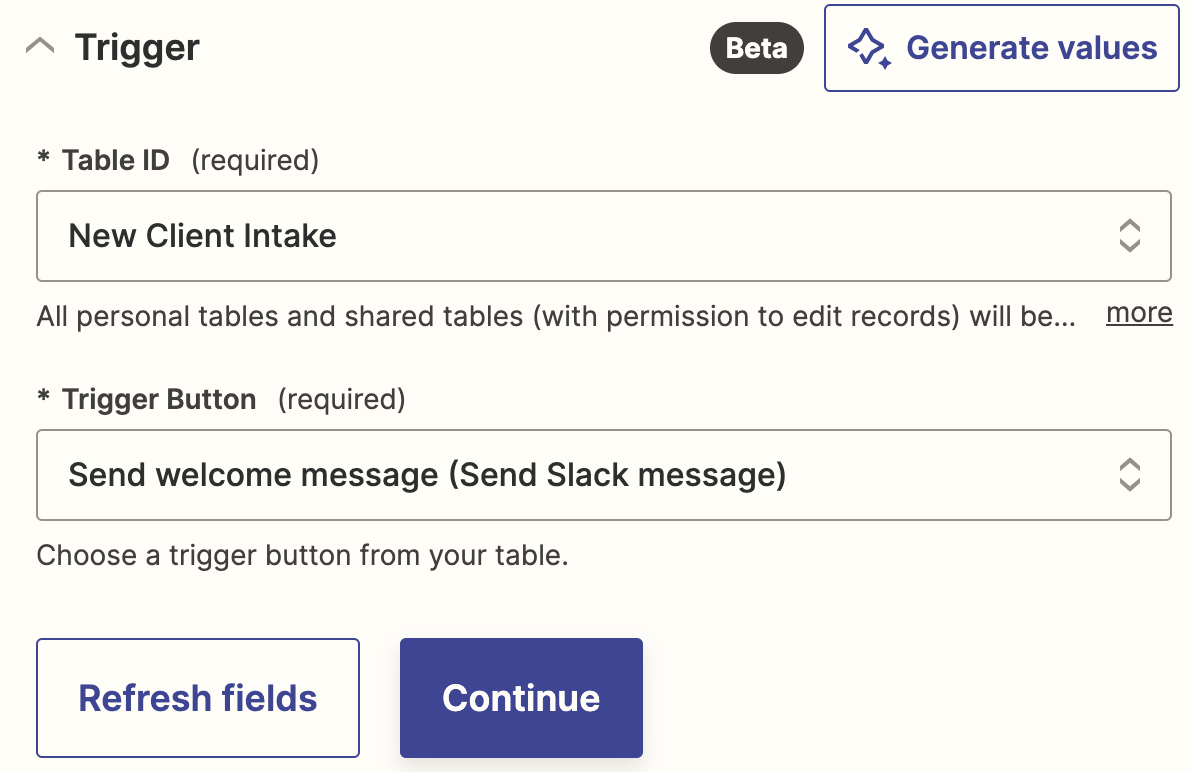The width and height of the screenshot is (1192, 772).
Task: Click the asterisk beside Trigger Button
Action: (43, 400)
